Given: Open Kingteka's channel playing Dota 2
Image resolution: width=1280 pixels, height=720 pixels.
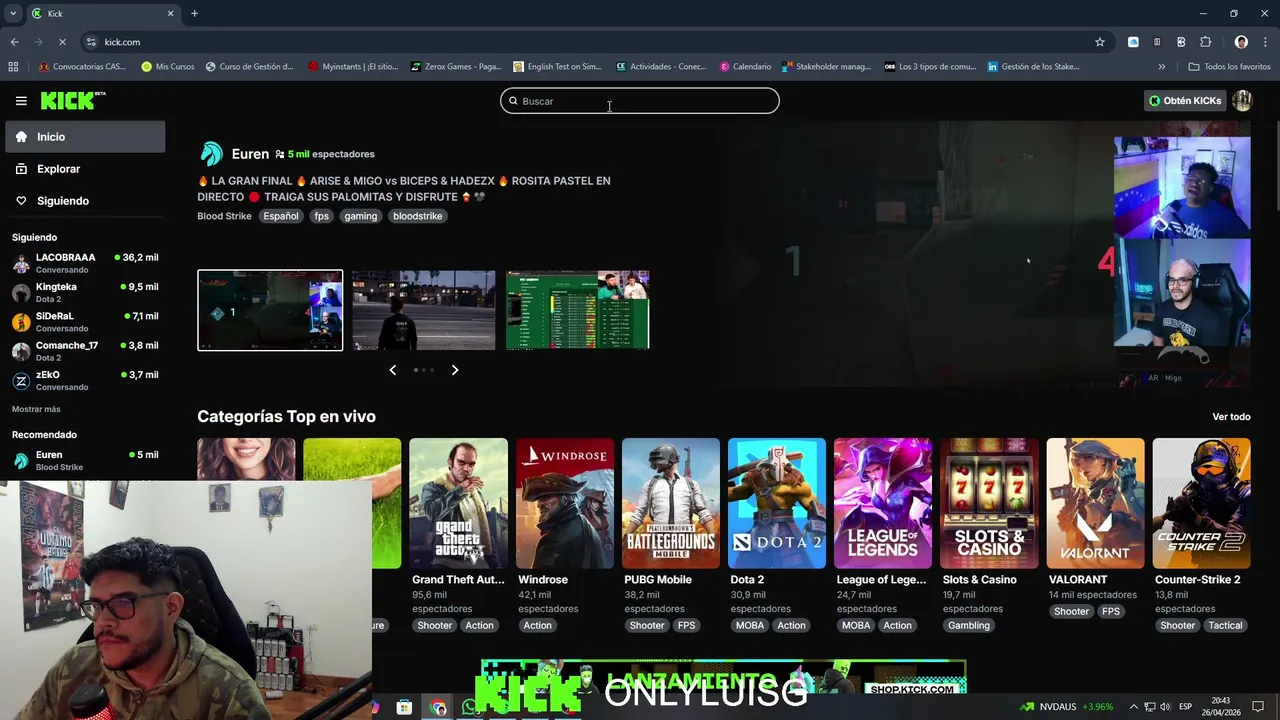Looking at the screenshot, I should (x=85, y=292).
